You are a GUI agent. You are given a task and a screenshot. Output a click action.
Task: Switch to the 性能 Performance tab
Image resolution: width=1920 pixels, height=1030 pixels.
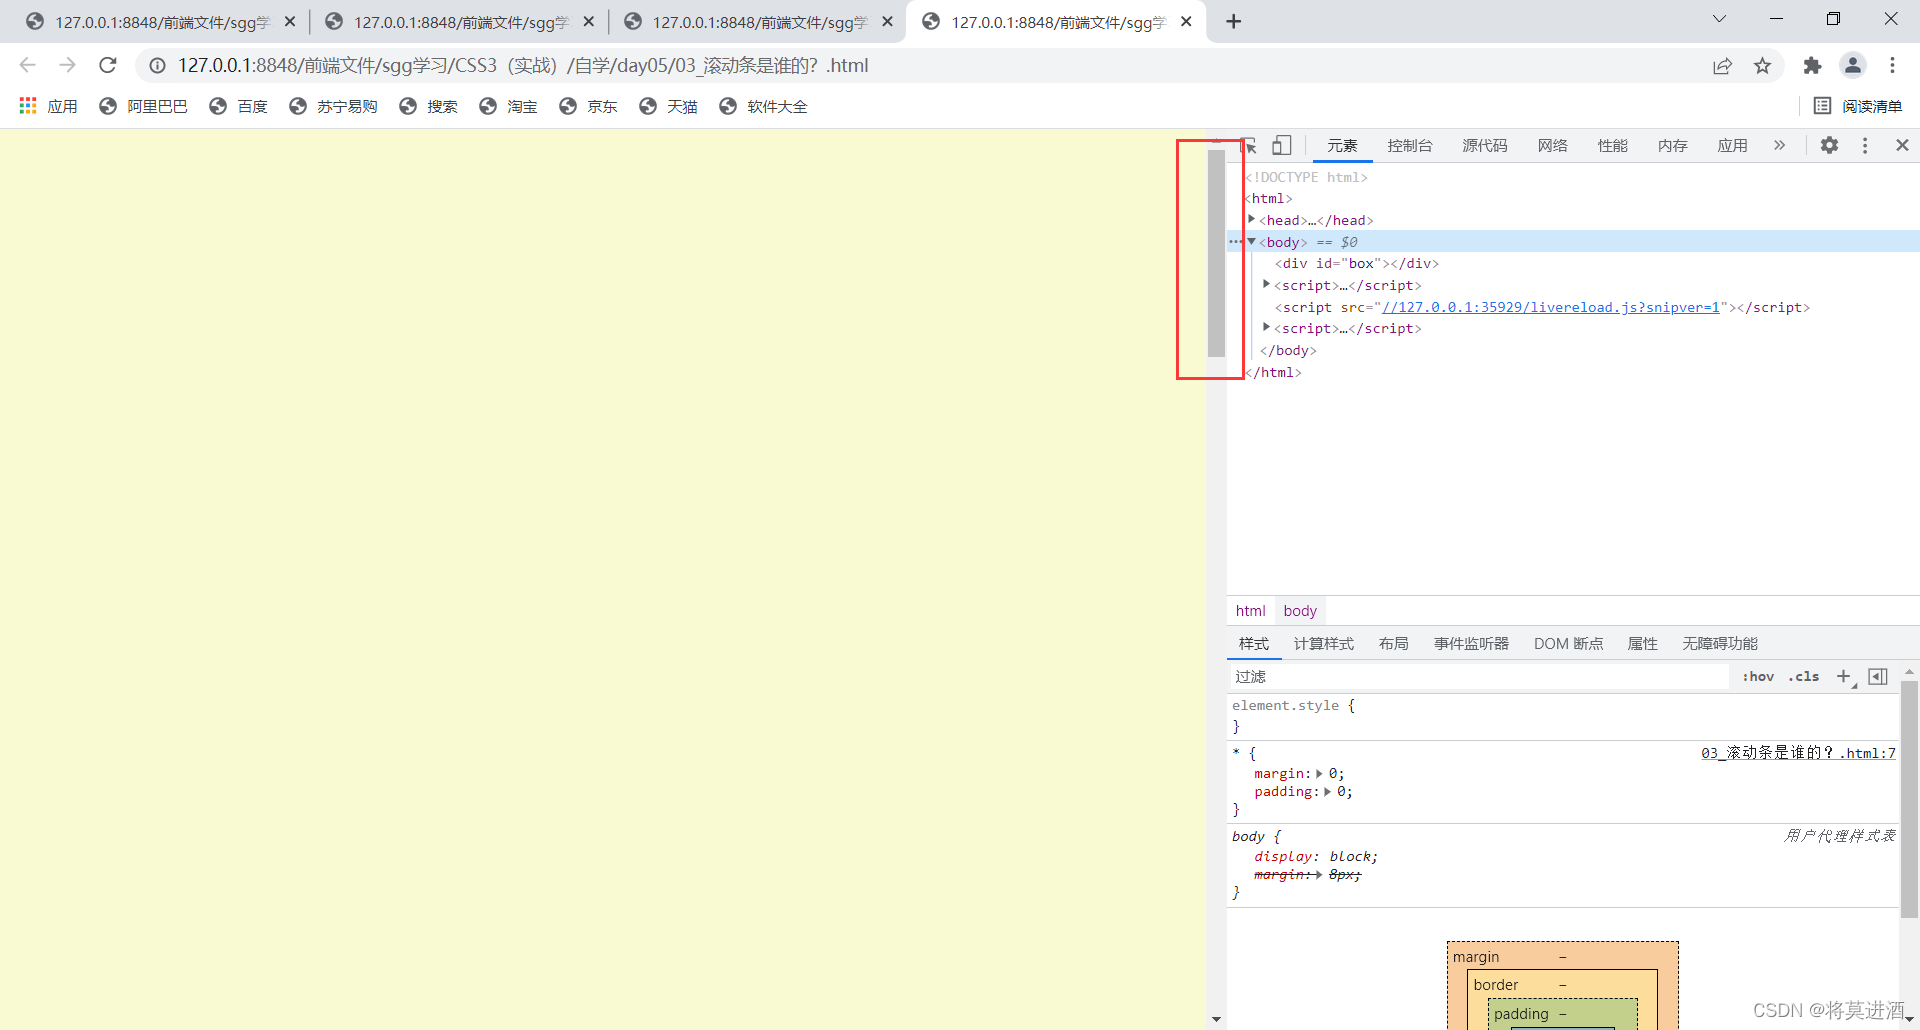(x=1612, y=146)
